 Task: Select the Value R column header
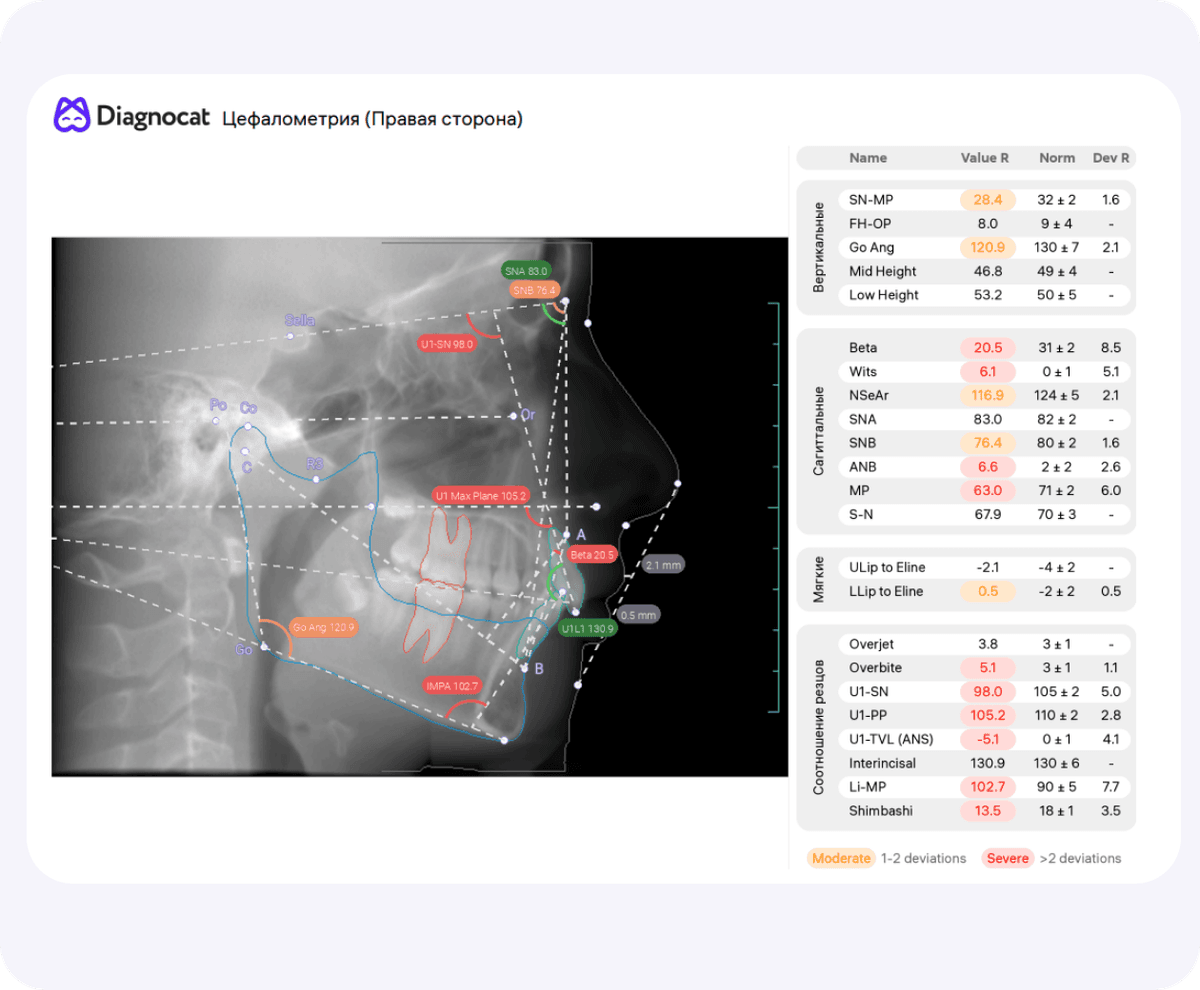point(985,158)
